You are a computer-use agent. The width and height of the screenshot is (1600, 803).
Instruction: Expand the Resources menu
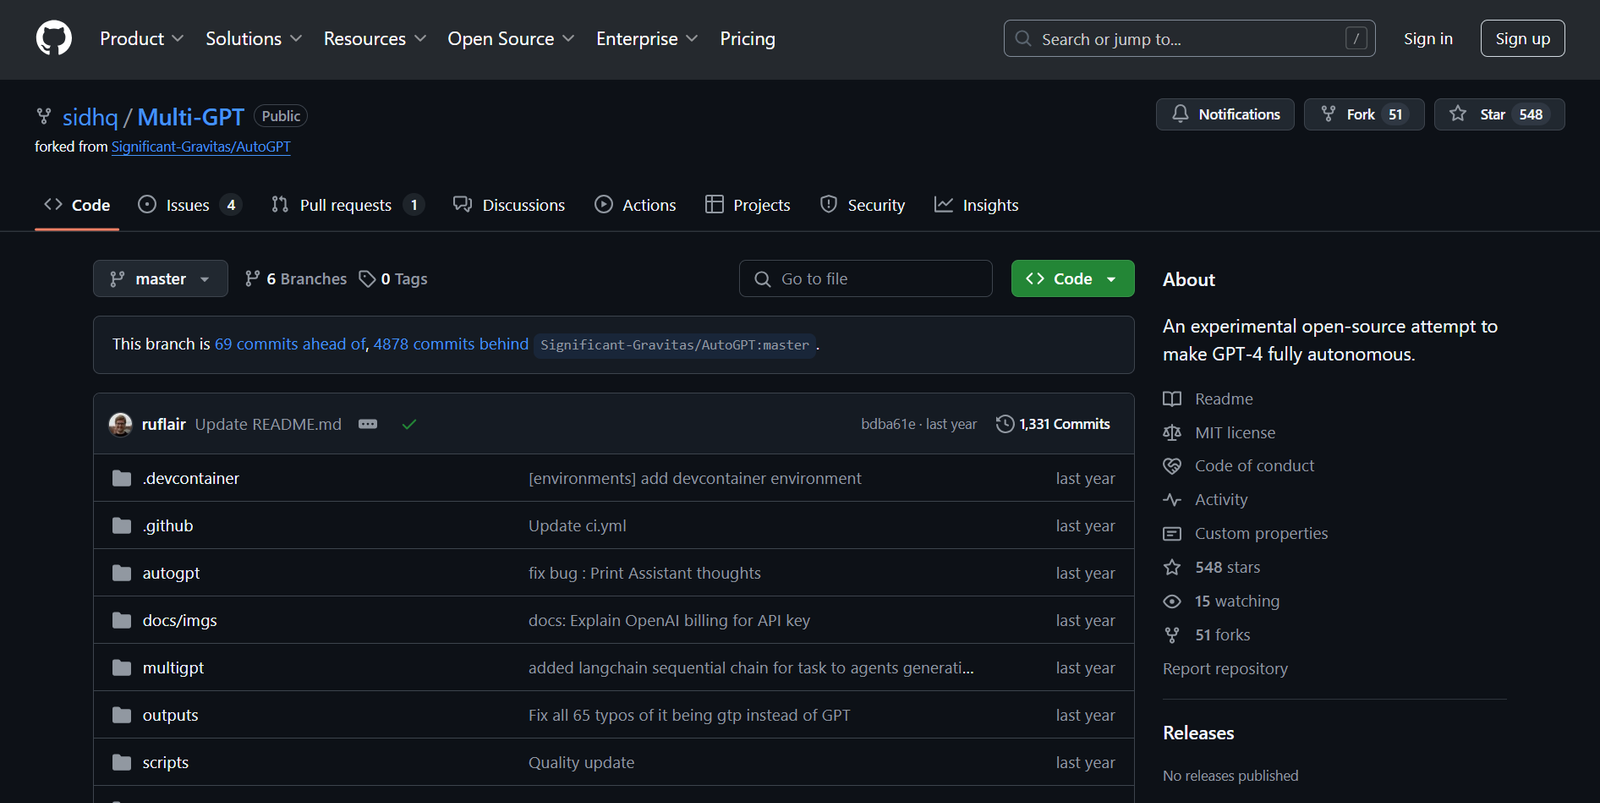(x=375, y=39)
